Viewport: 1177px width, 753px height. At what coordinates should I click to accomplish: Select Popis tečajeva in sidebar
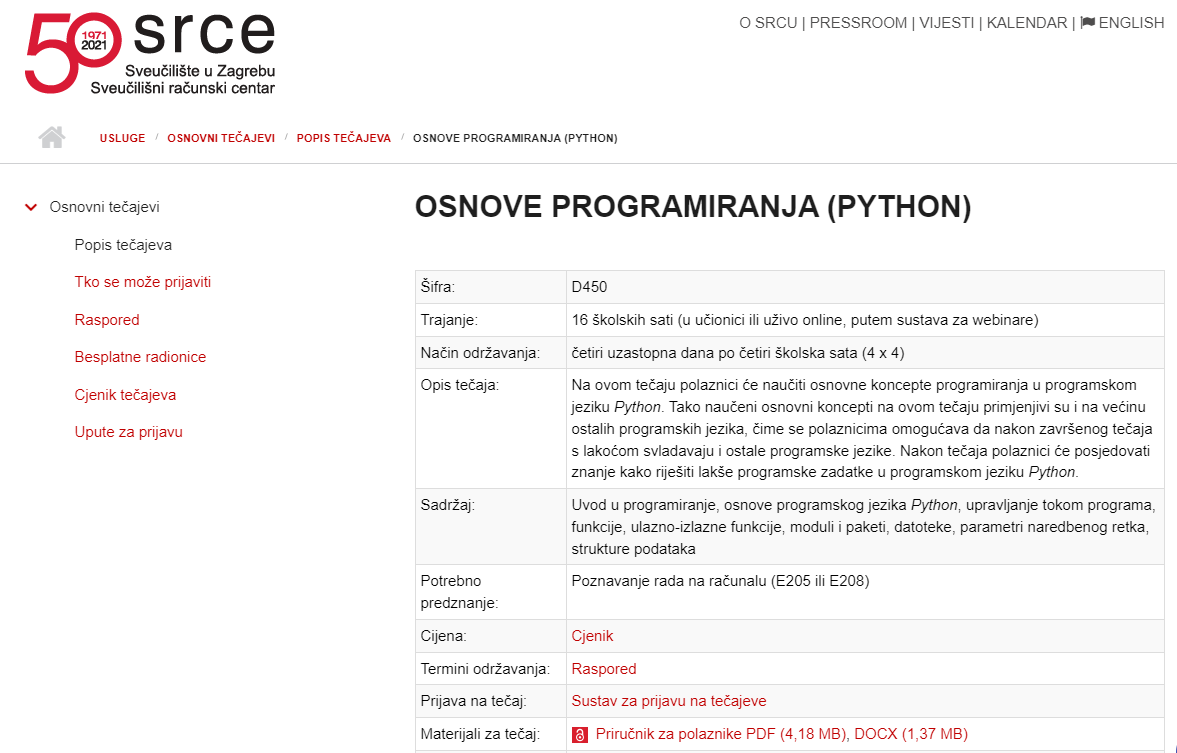123,245
